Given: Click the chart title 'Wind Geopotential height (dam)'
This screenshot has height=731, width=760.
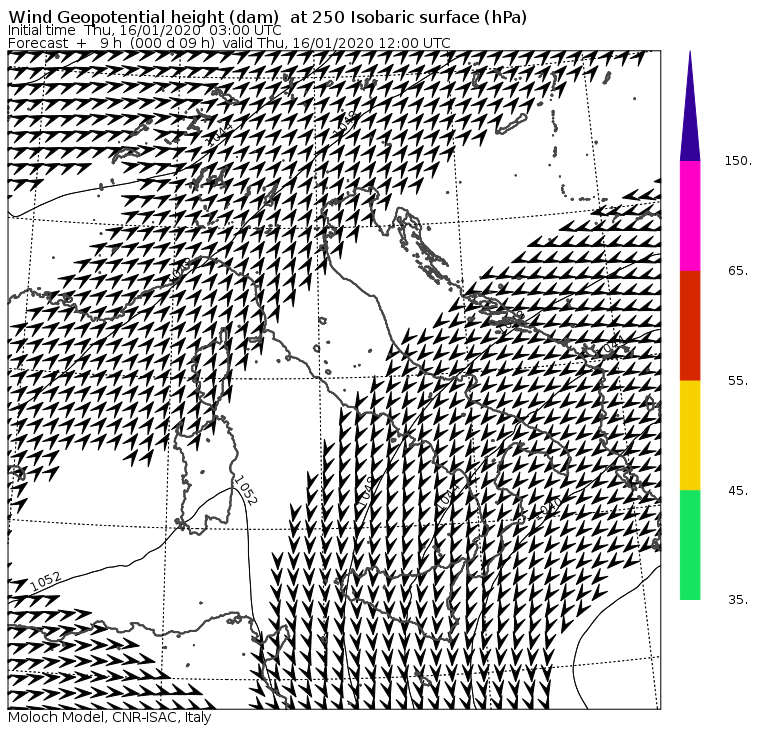Looking at the screenshot, I should click(143, 18).
